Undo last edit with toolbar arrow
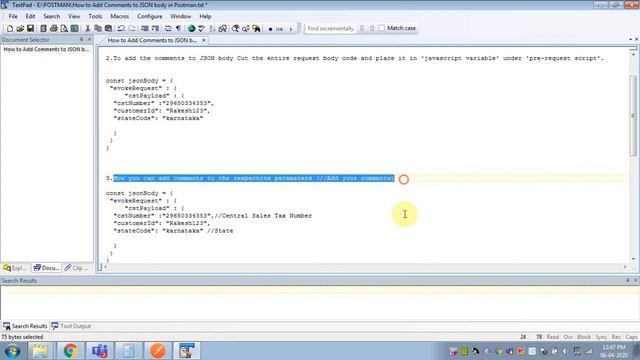 [x=121, y=29]
